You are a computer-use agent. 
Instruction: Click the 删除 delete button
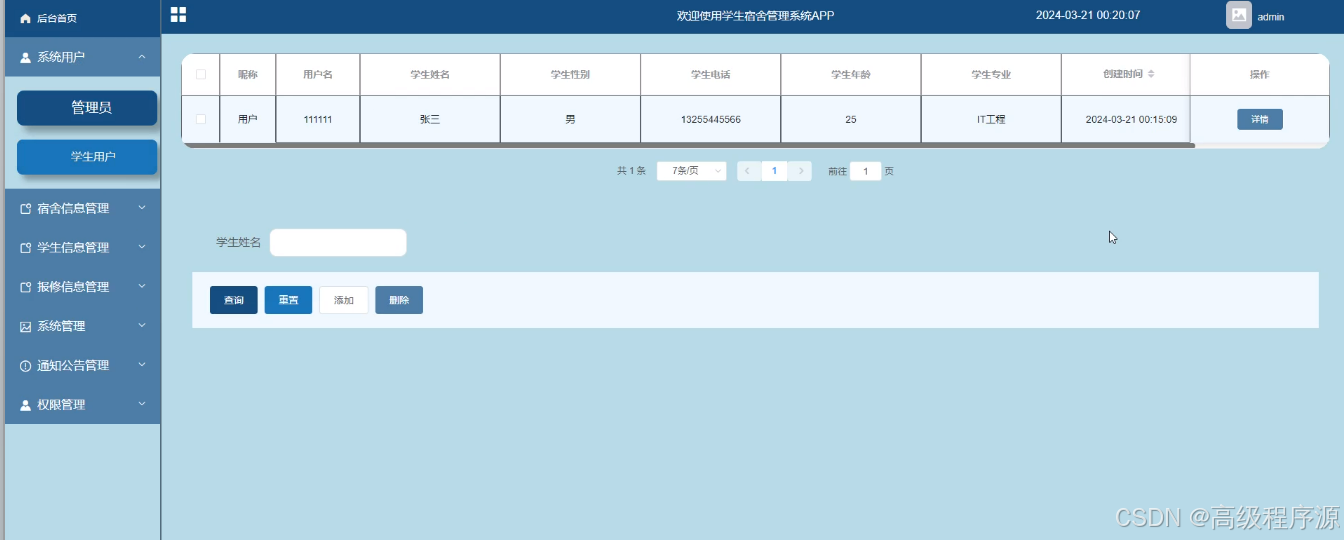click(x=399, y=300)
